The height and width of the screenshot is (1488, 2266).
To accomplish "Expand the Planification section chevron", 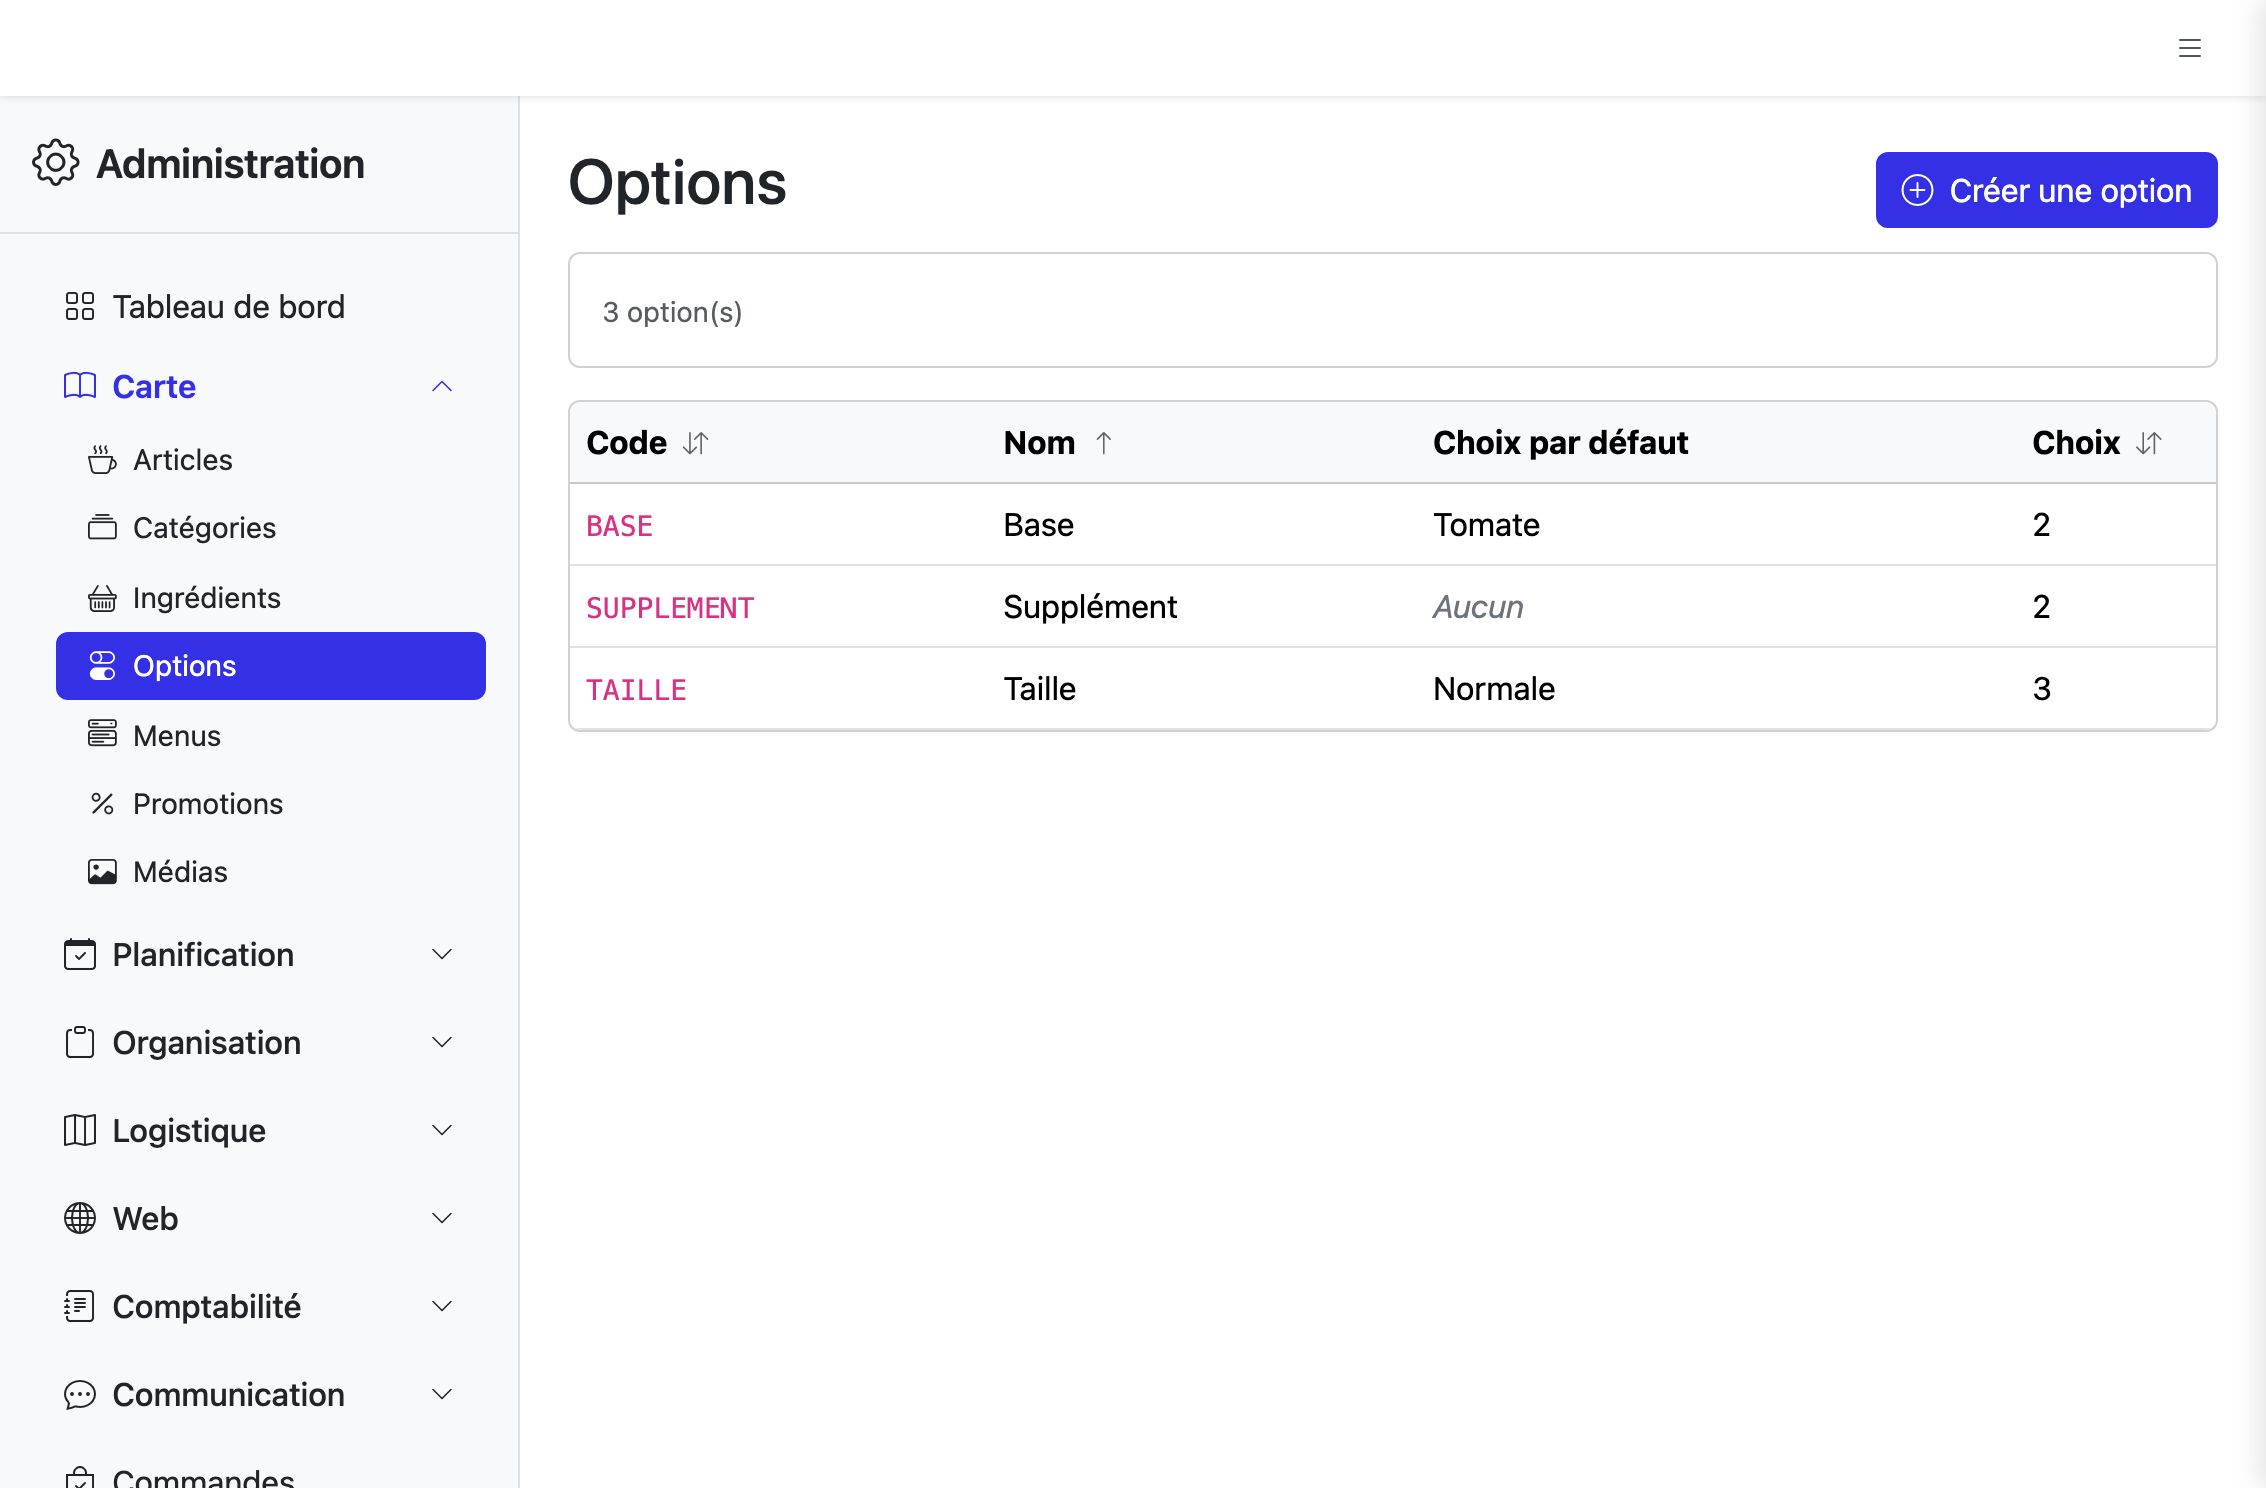I will pos(442,954).
